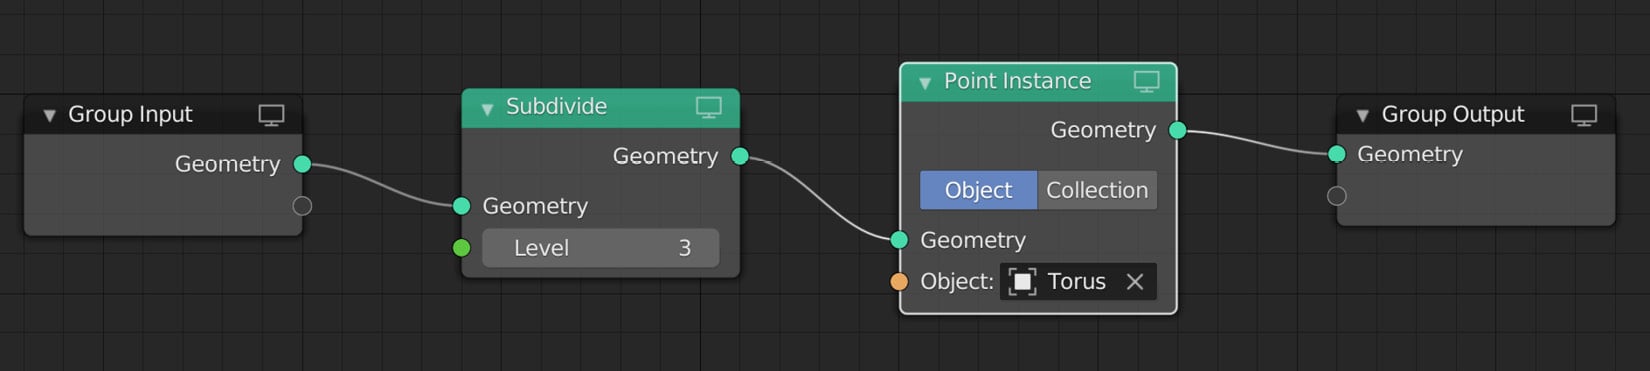This screenshot has width=1650, height=371.
Task: Click the Torus object data icon
Action: (1022, 282)
